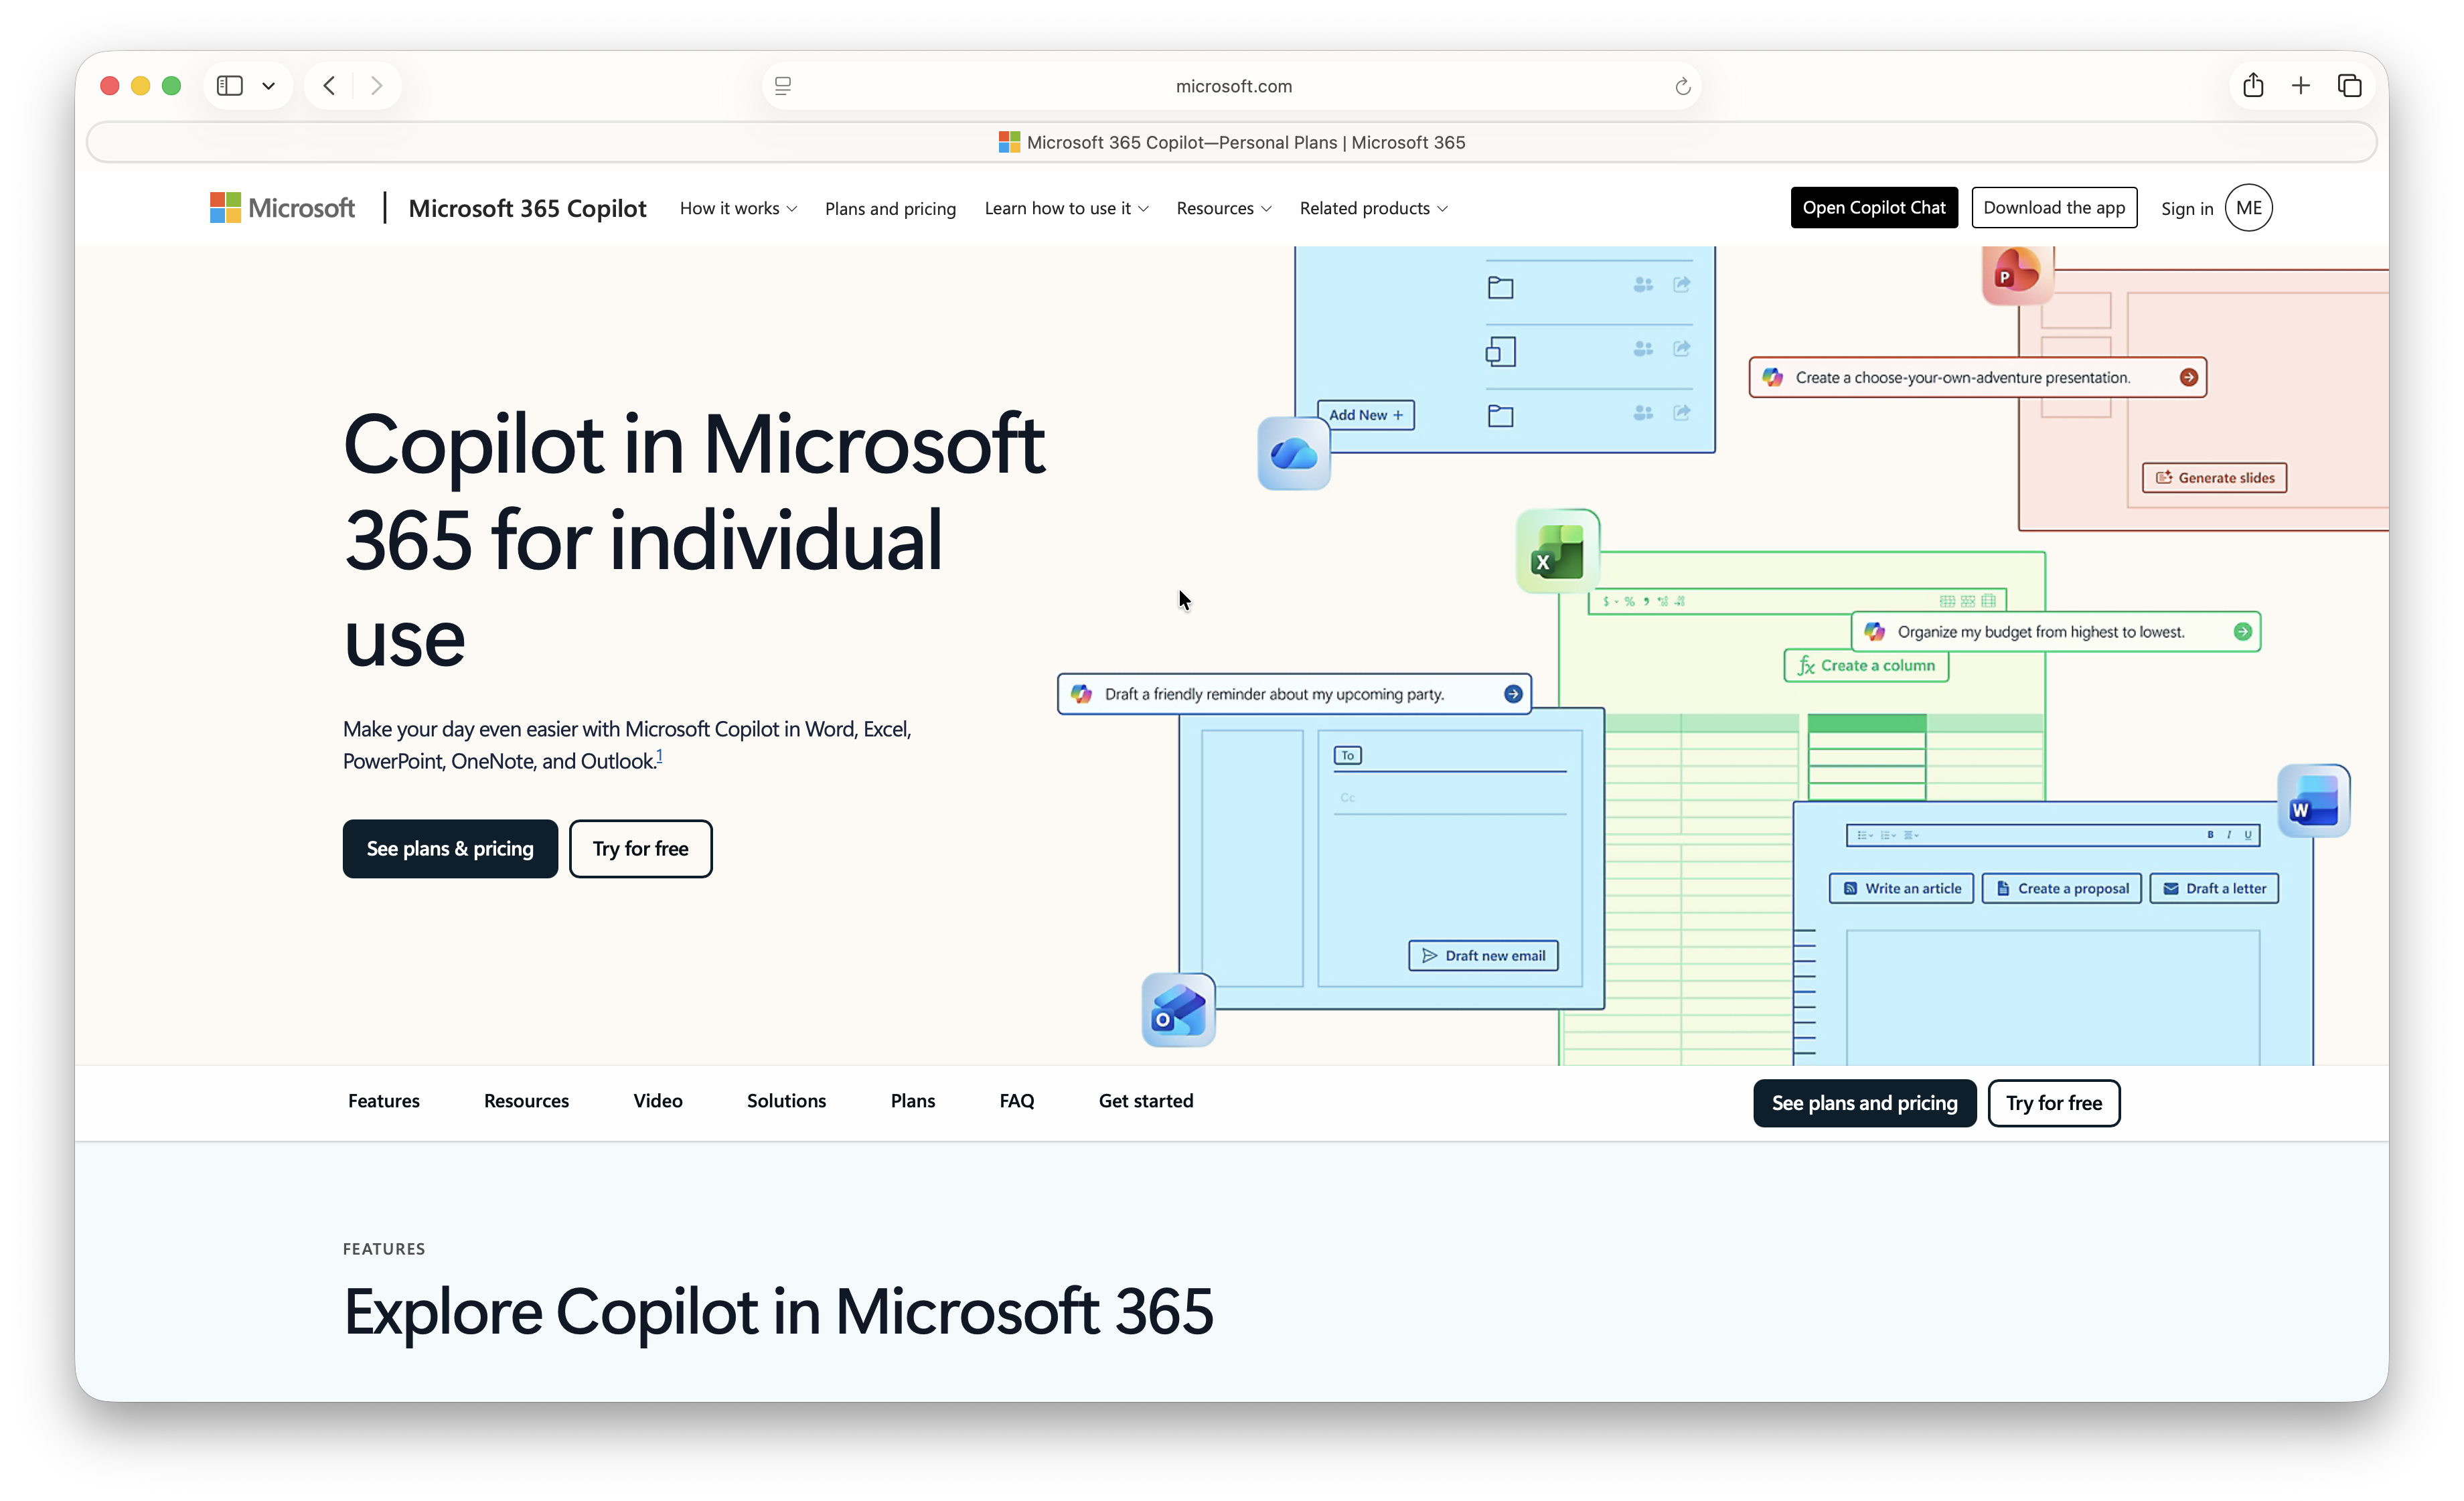Click the Write an article chip

point(1901,888)
